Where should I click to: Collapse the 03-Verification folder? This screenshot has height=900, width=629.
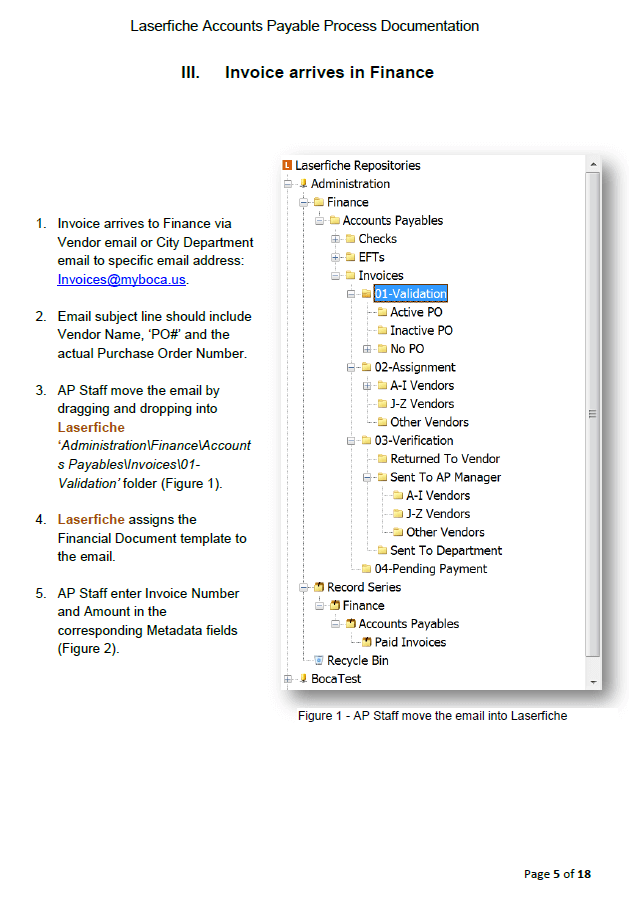click(351, 441)
